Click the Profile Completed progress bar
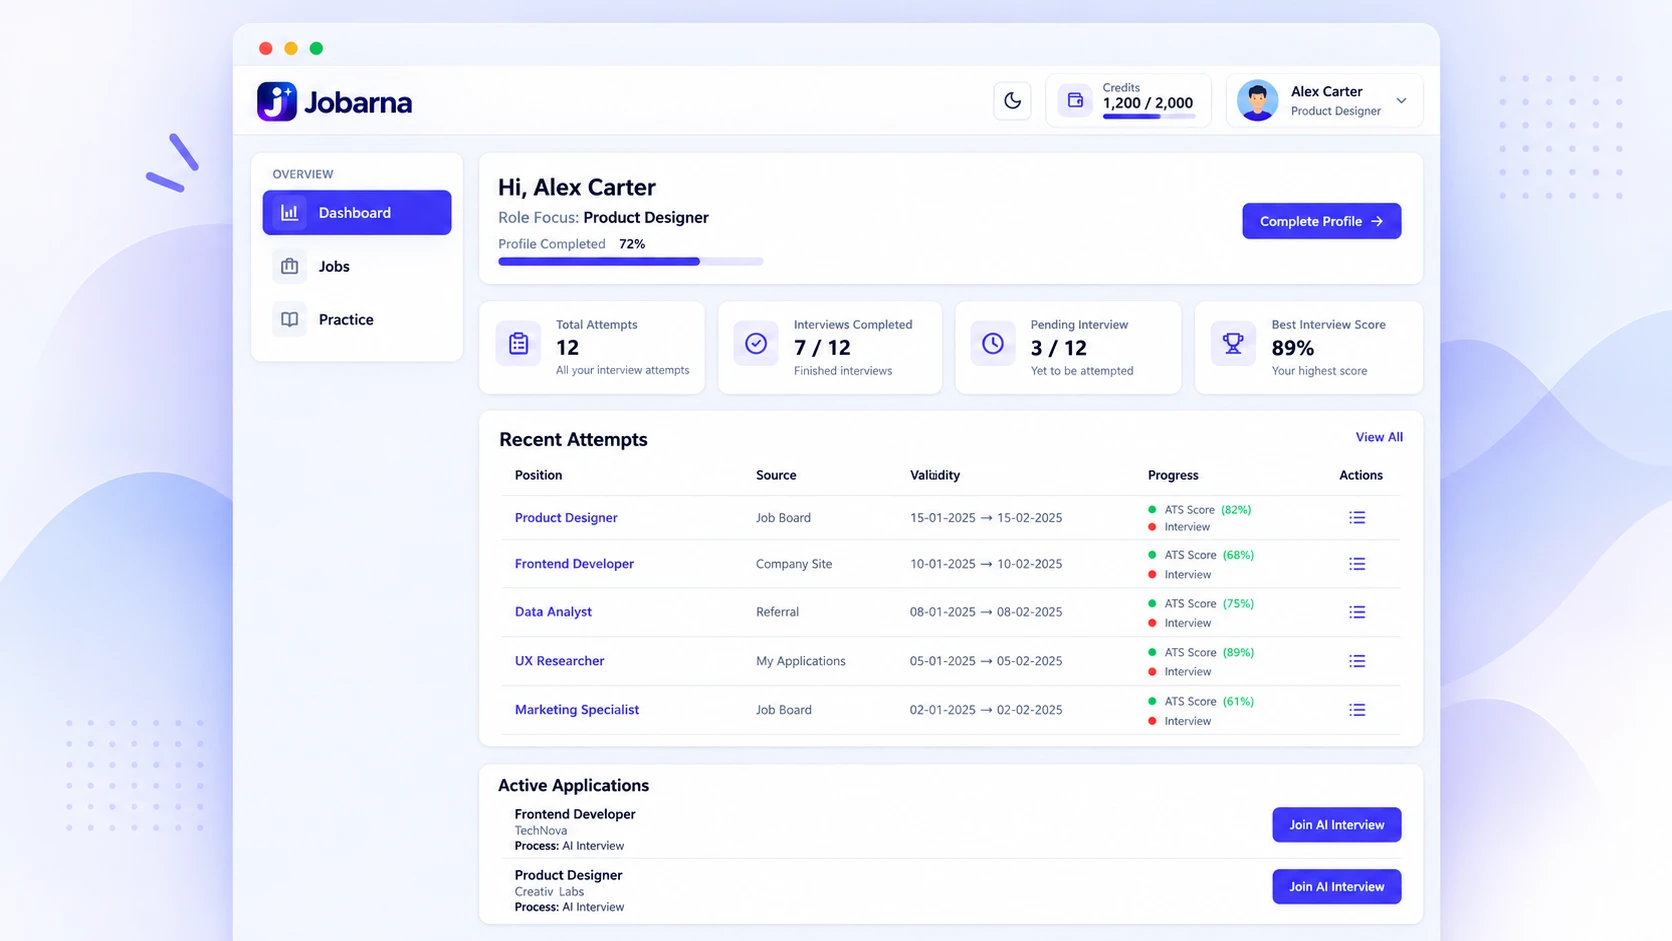Image resolution: width=1672 pixels, height=941 pixels. 631,262
